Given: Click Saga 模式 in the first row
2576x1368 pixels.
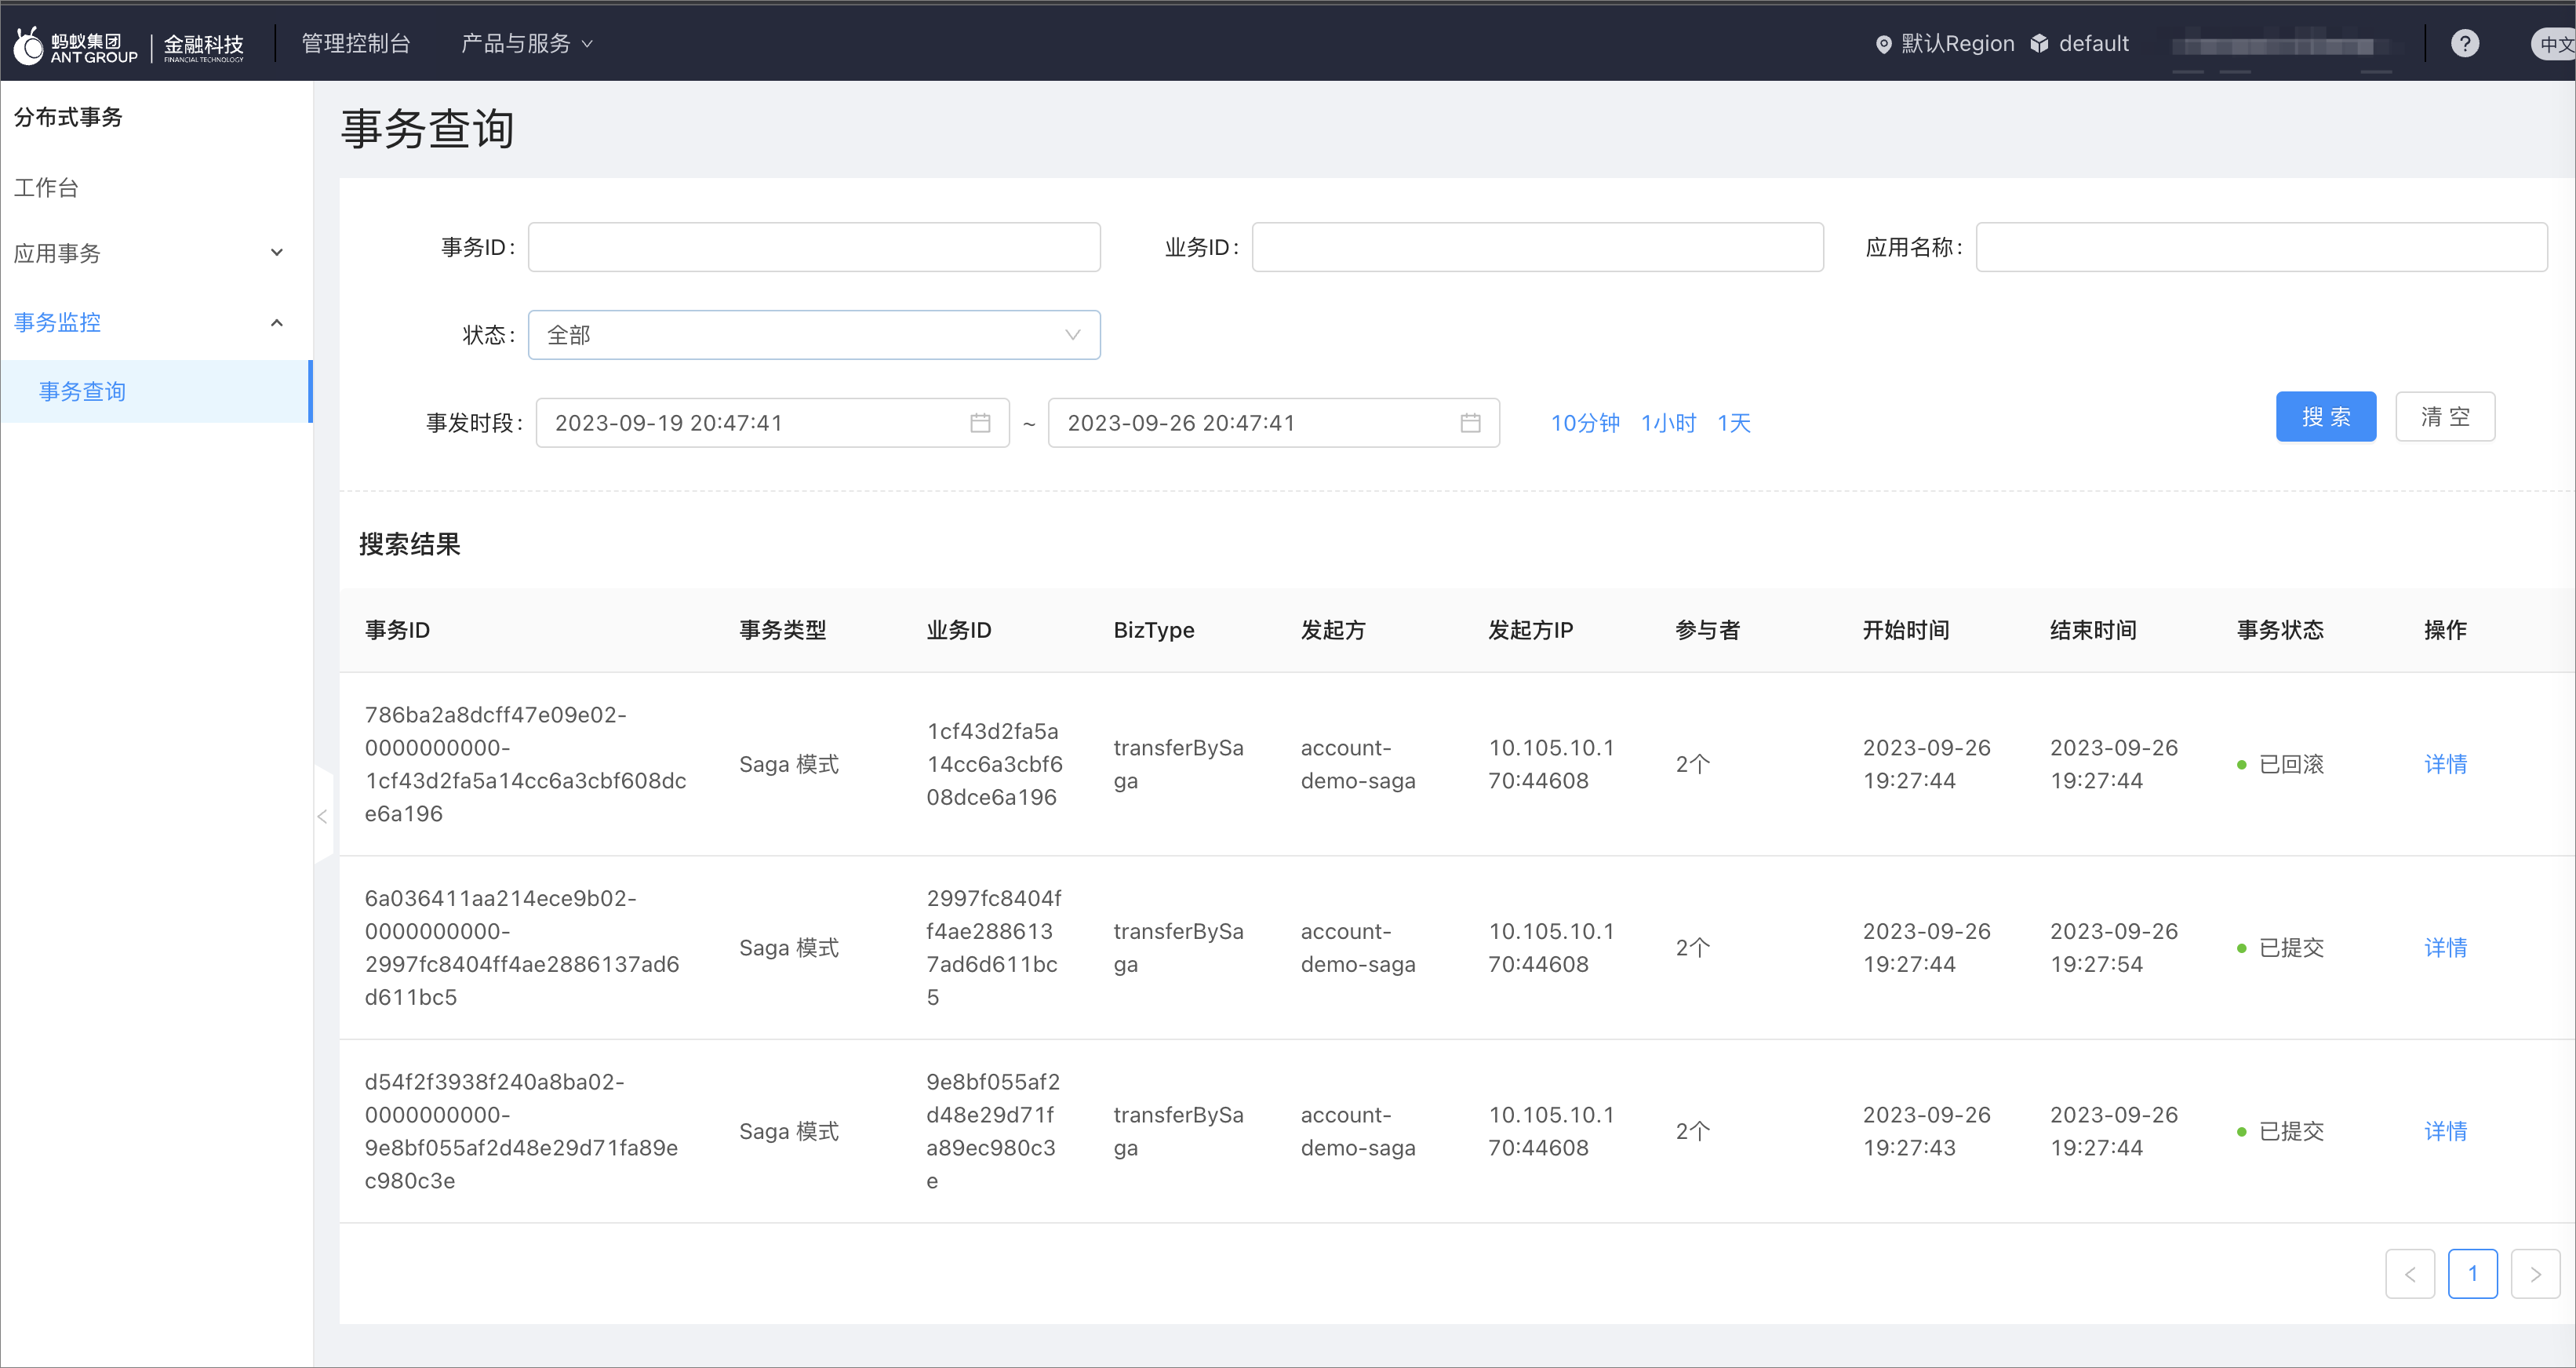Looking at the screenshot, I should point(788,764).
